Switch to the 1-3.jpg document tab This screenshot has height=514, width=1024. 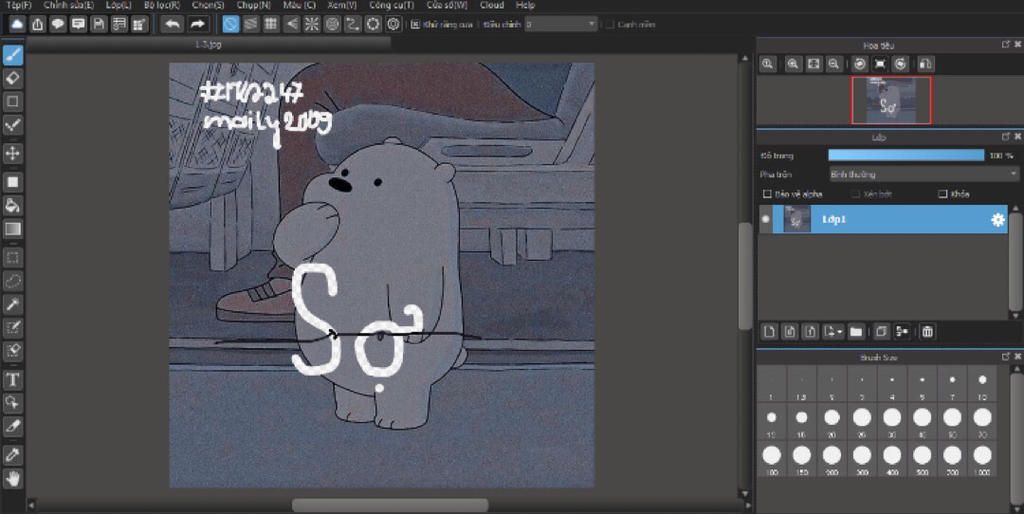[x=209, y=44]
